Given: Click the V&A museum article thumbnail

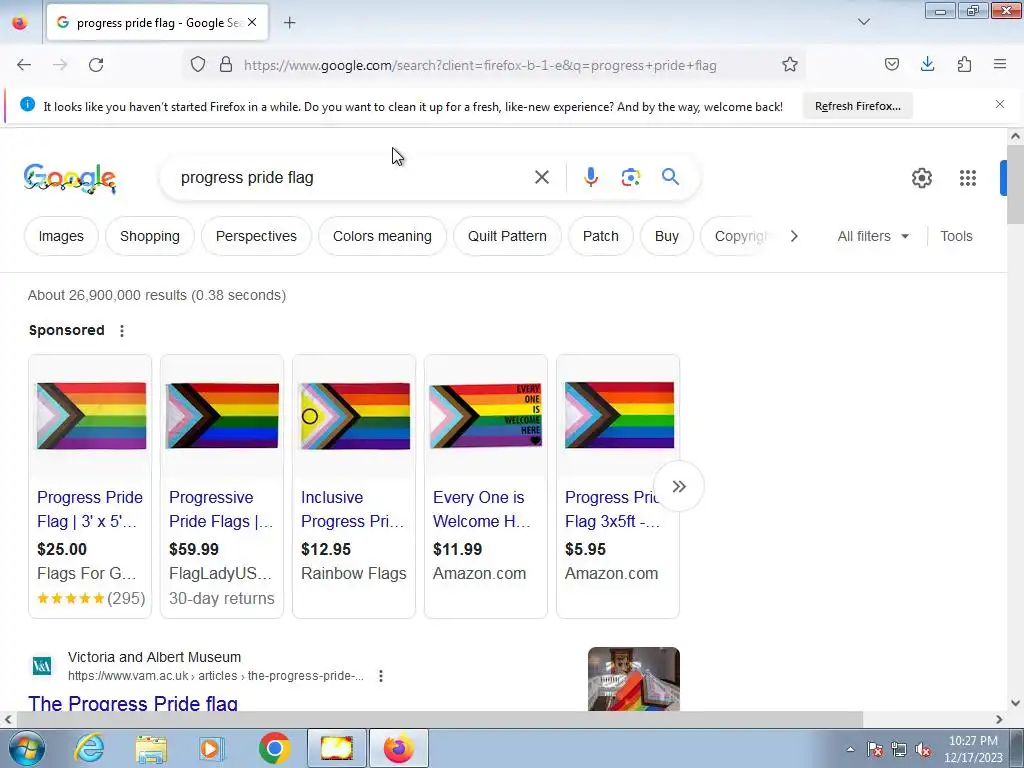Looking at the screenshot, I should pos(633,679).
